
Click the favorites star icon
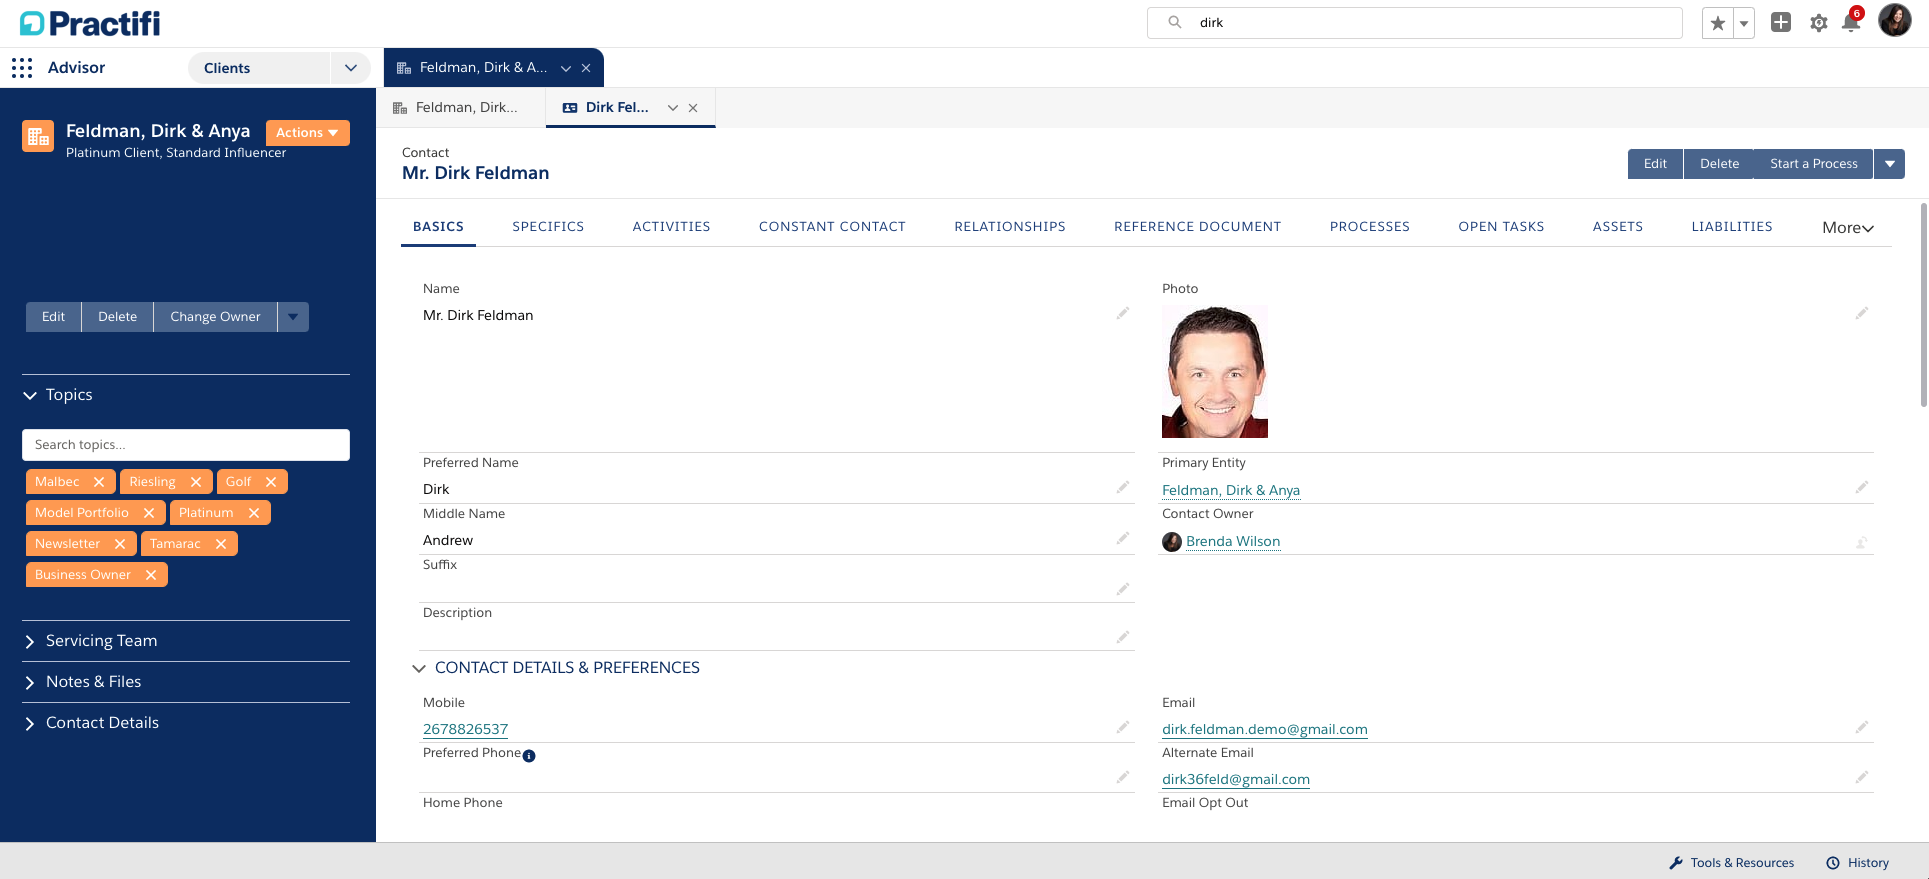(x=1718, y=23)
